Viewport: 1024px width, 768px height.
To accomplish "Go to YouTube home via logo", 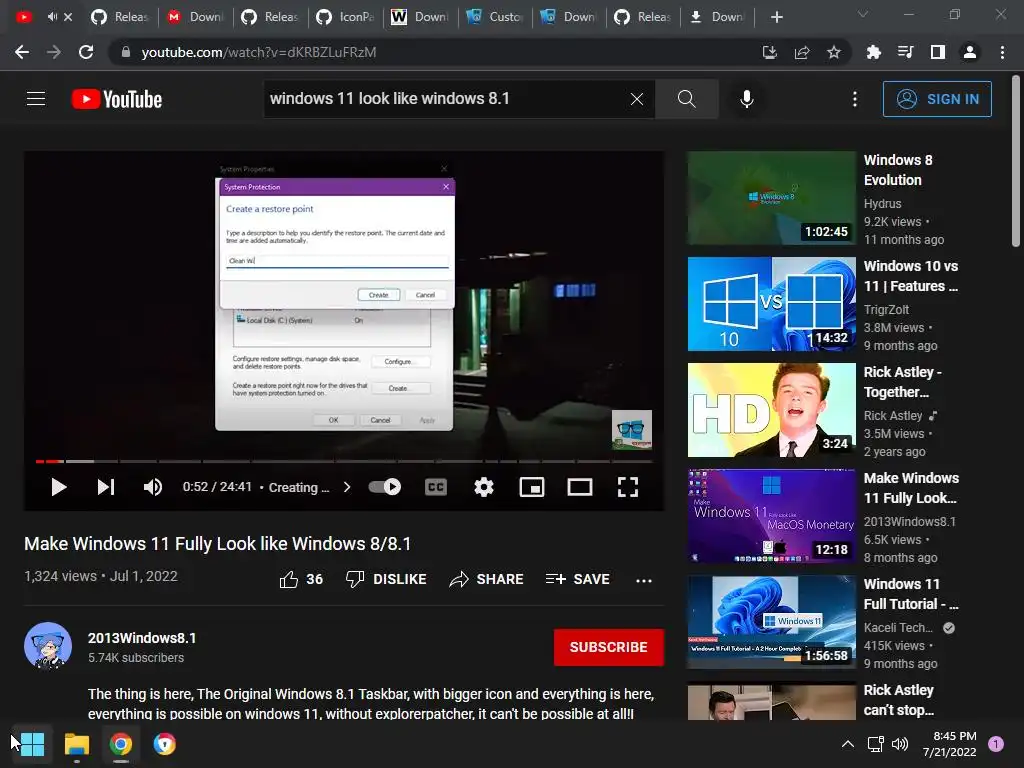I will point(117,99).
